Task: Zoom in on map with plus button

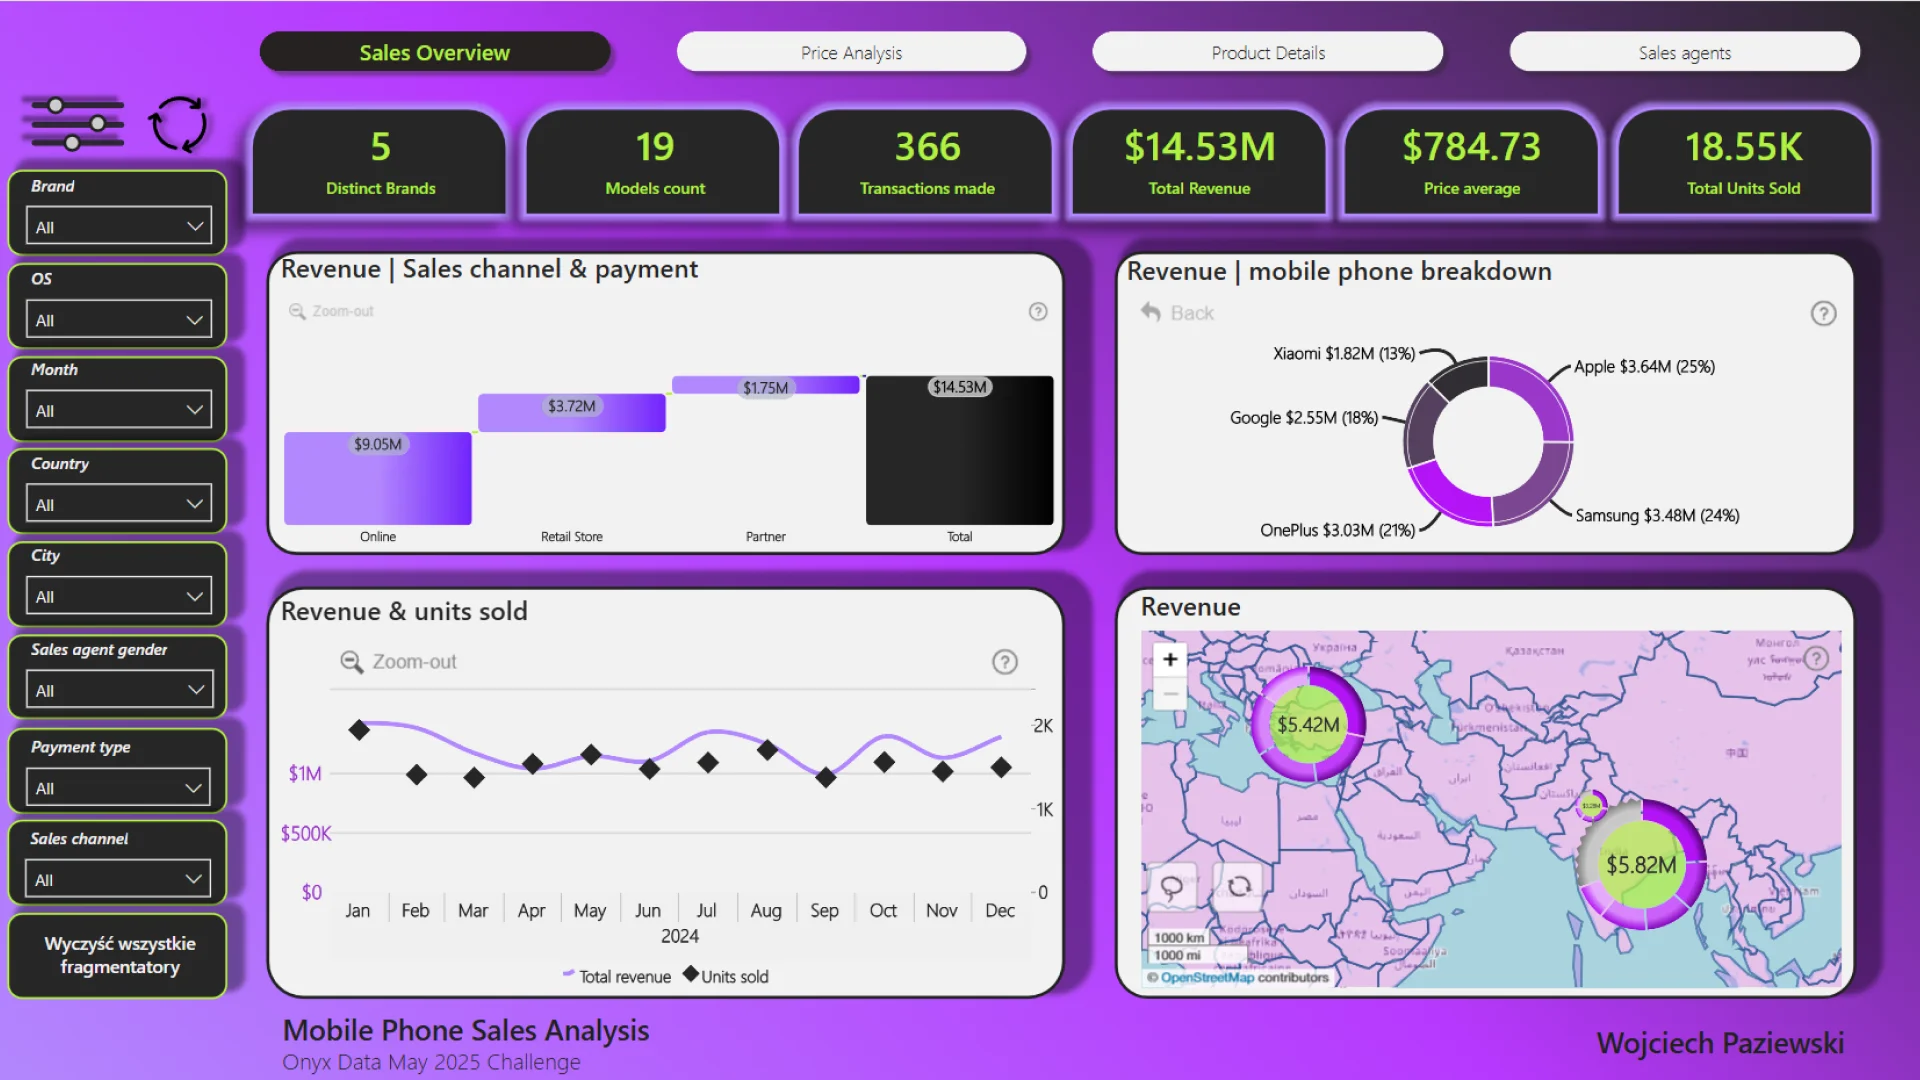Action: [1170, 659]
